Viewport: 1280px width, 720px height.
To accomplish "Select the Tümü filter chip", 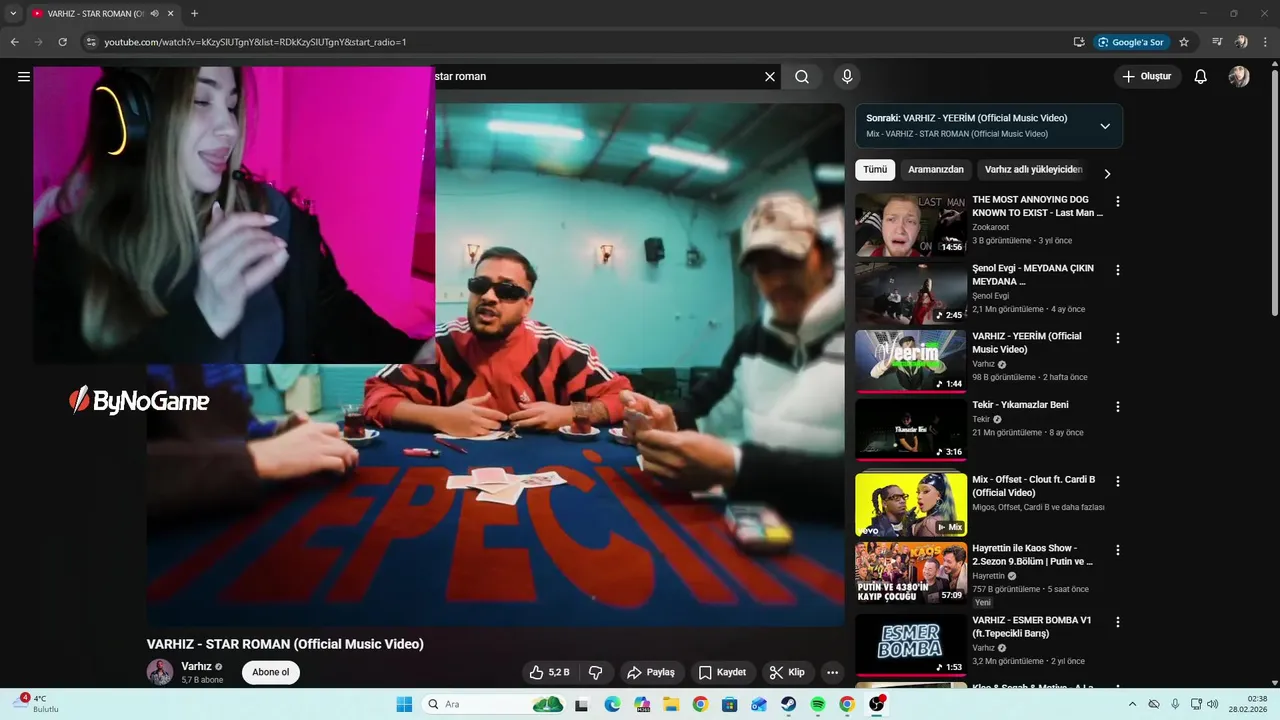I will pos(875,169).
